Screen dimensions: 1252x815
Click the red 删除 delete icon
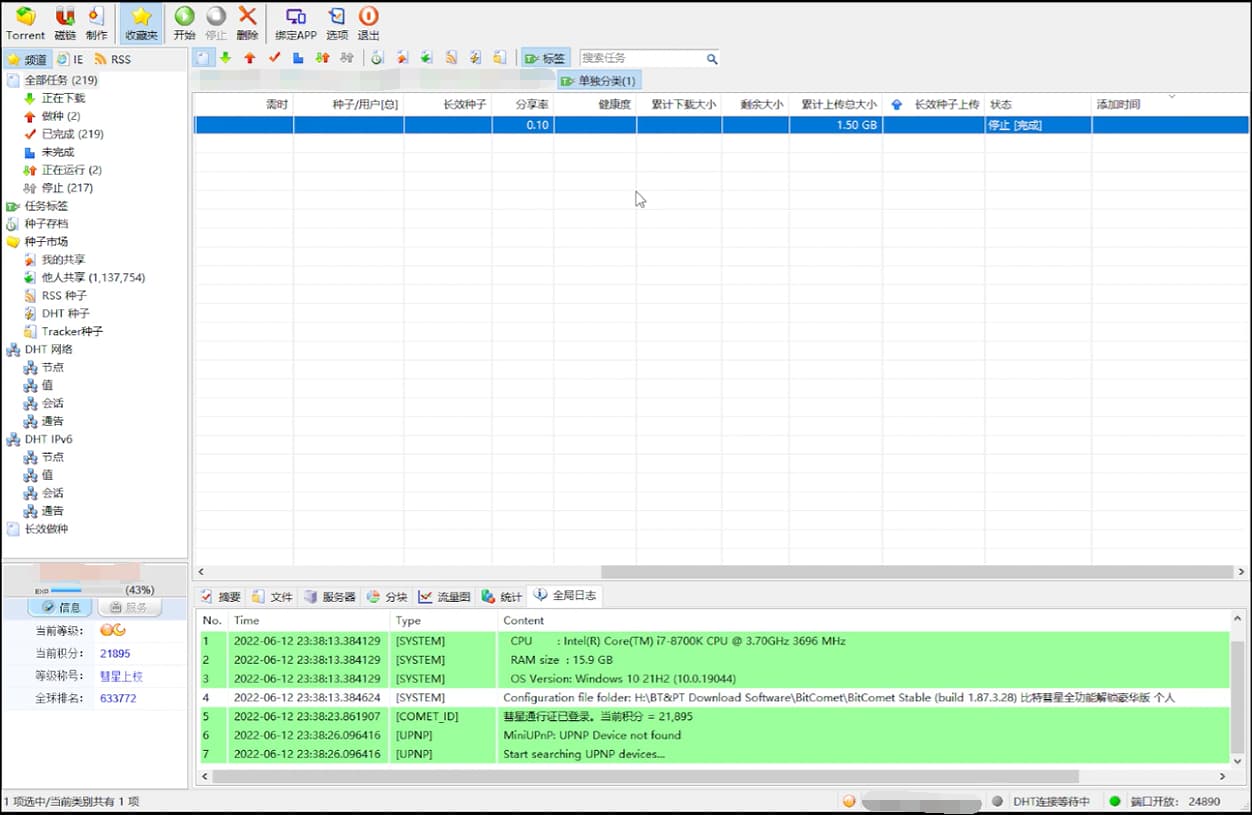pos(247,17)
